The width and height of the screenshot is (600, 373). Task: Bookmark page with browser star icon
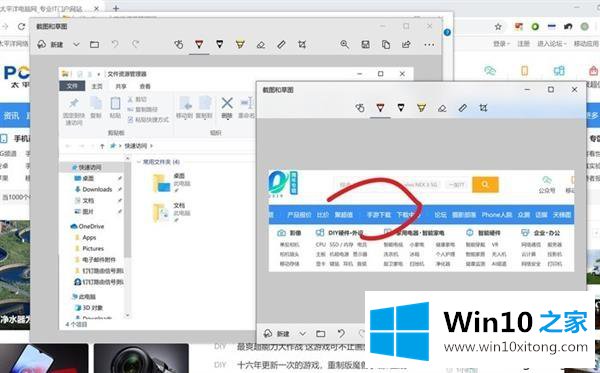(498, 26)
